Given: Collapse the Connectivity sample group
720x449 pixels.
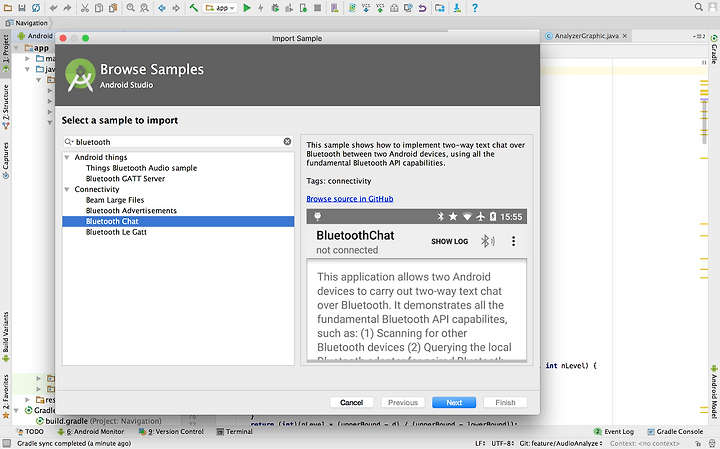Looking at the screenshot, I should 67,190.
